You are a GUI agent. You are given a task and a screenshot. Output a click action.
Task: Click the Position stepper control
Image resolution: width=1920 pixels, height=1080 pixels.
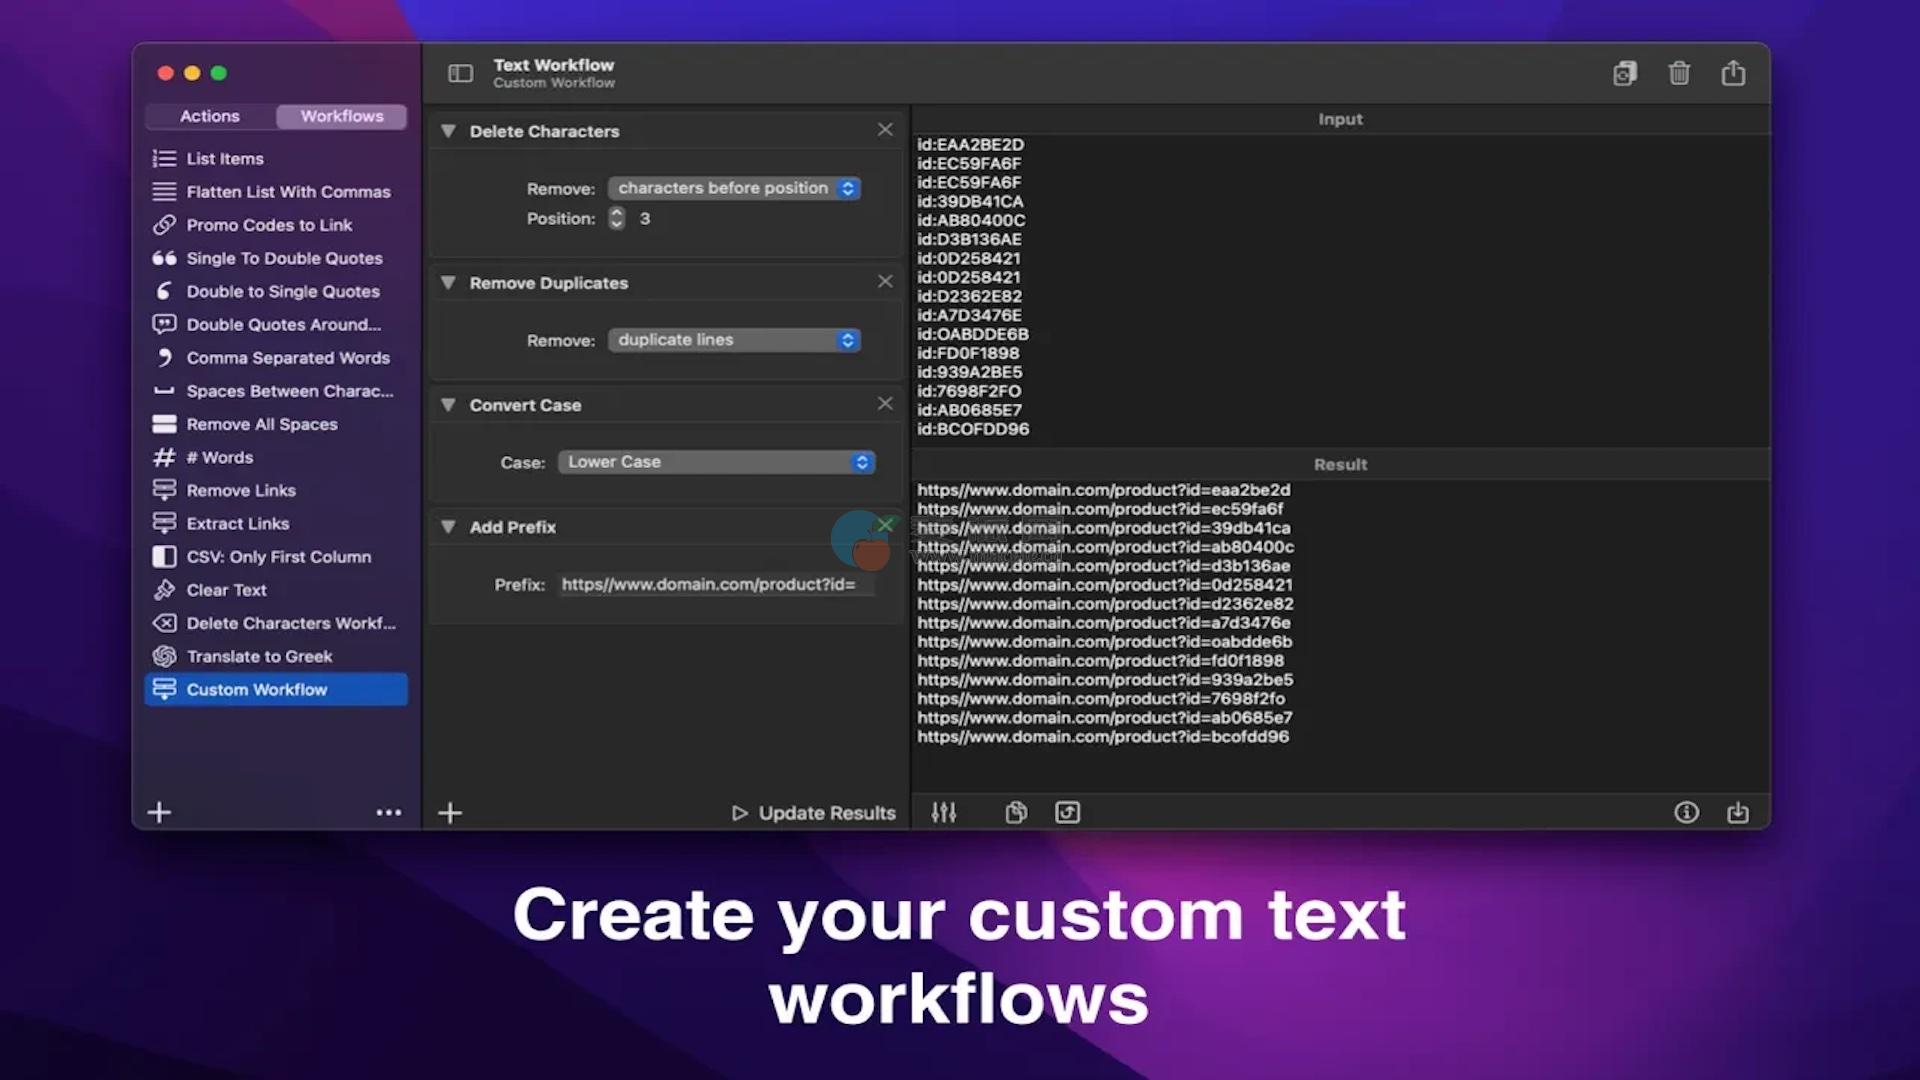click(x=617, y=218)
